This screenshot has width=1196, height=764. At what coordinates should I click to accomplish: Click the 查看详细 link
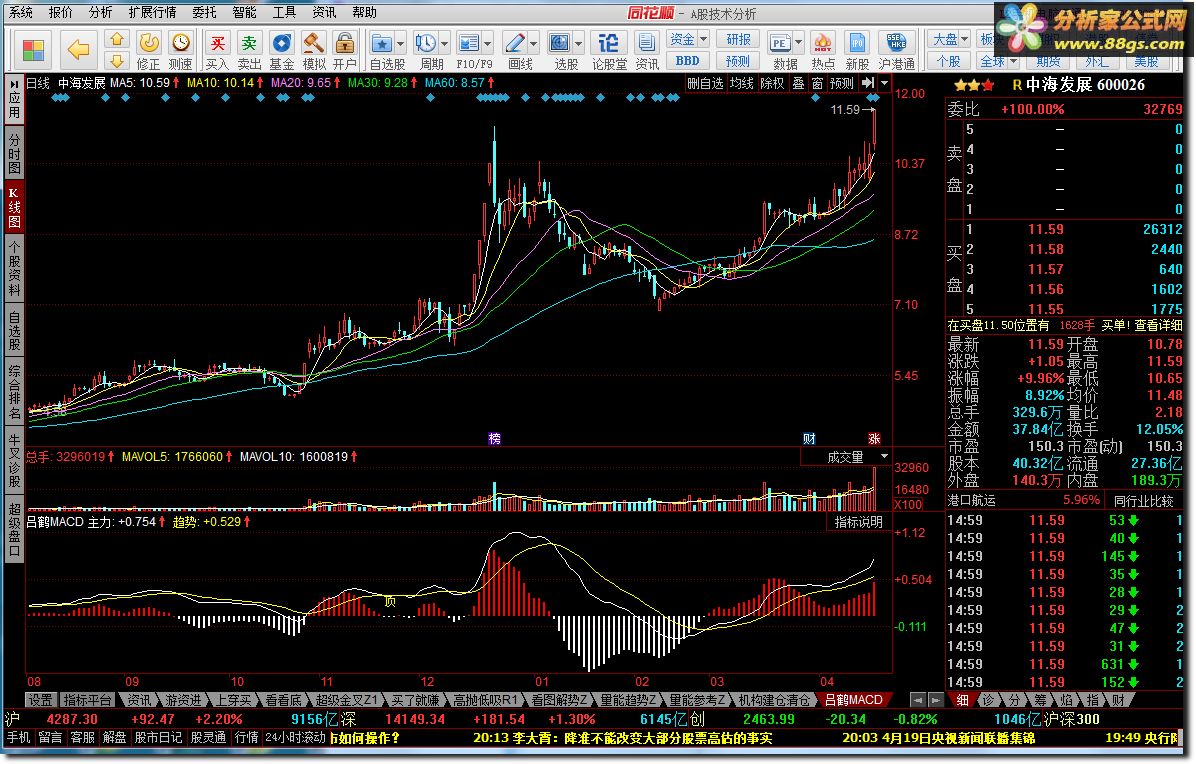point(1158,326)
